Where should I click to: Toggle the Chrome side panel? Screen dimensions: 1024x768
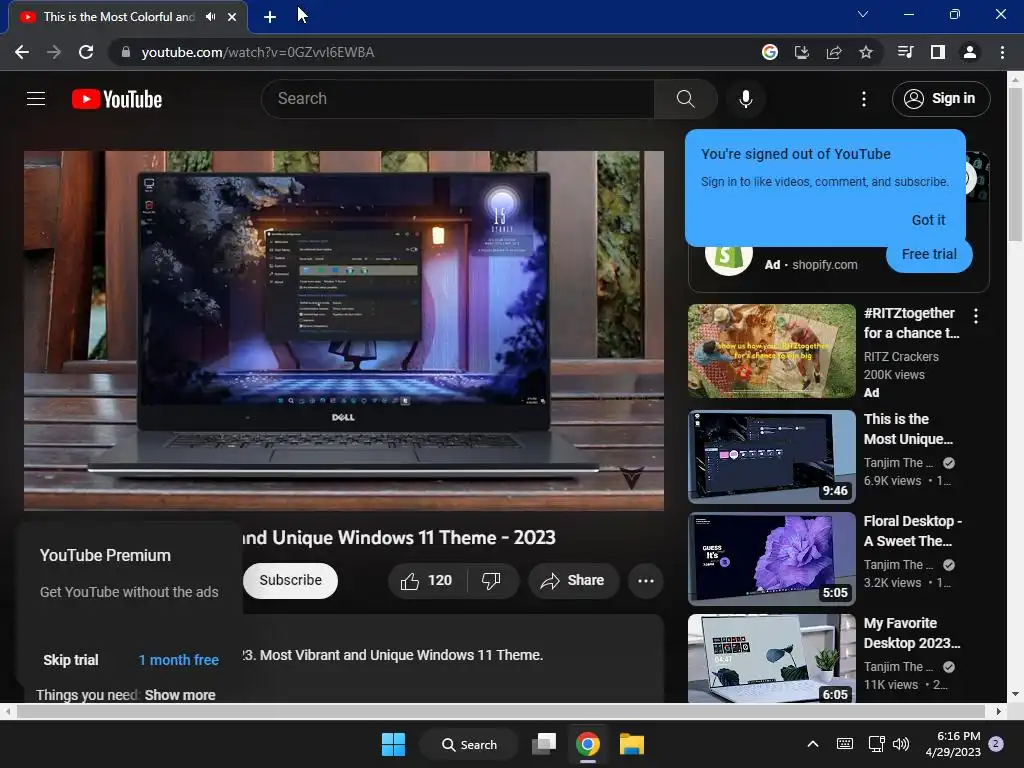click(937, 52)
